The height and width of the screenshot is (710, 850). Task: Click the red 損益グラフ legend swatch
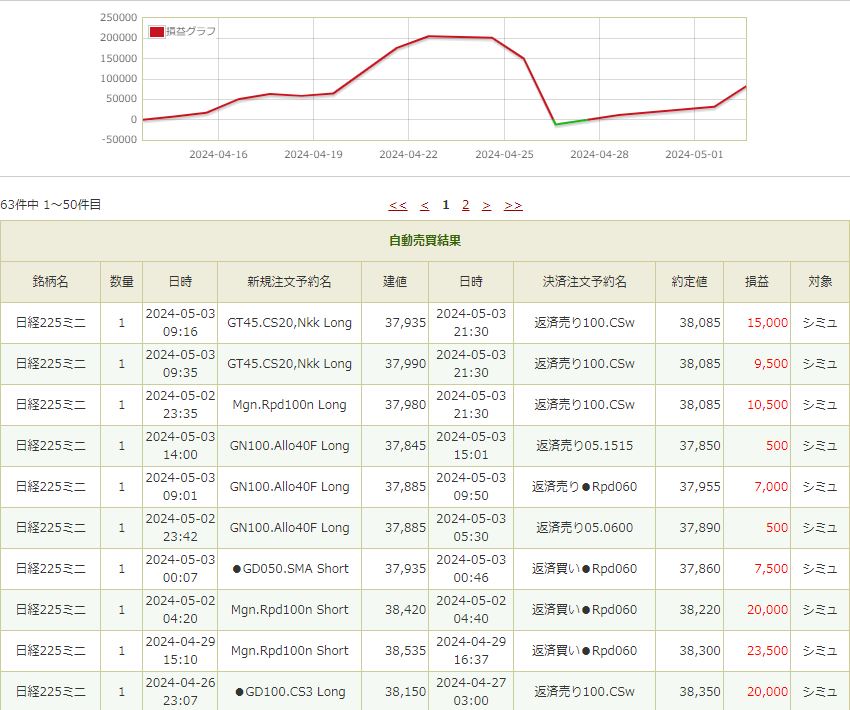click(157, 32)
